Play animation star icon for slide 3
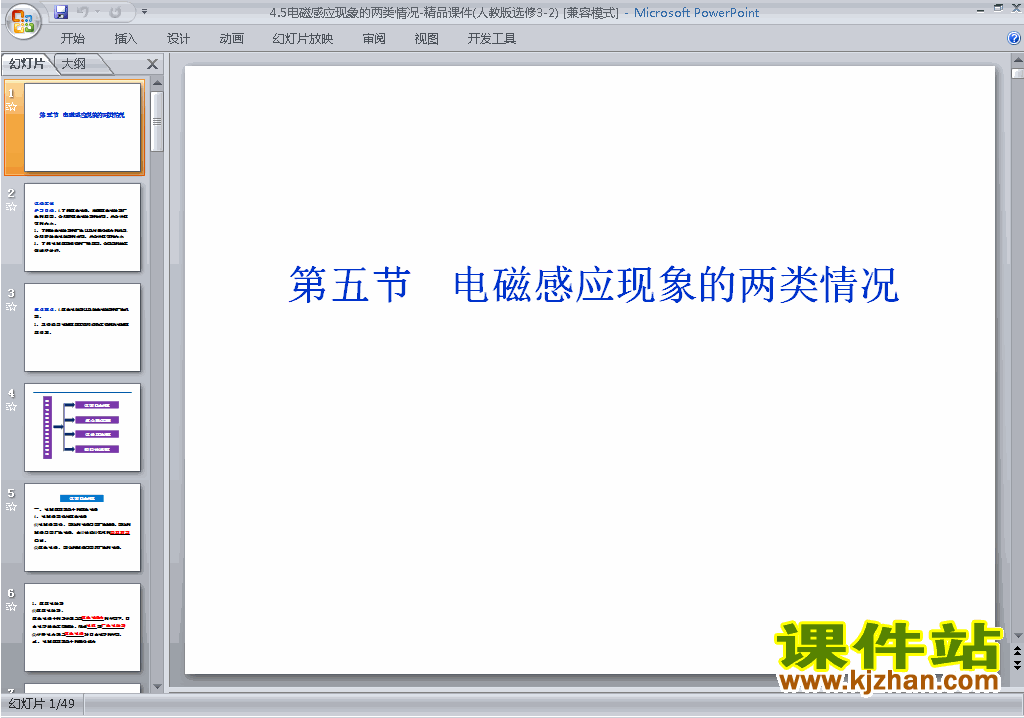The height and width of the screenshot is (718, 1024). coord(11,306)
